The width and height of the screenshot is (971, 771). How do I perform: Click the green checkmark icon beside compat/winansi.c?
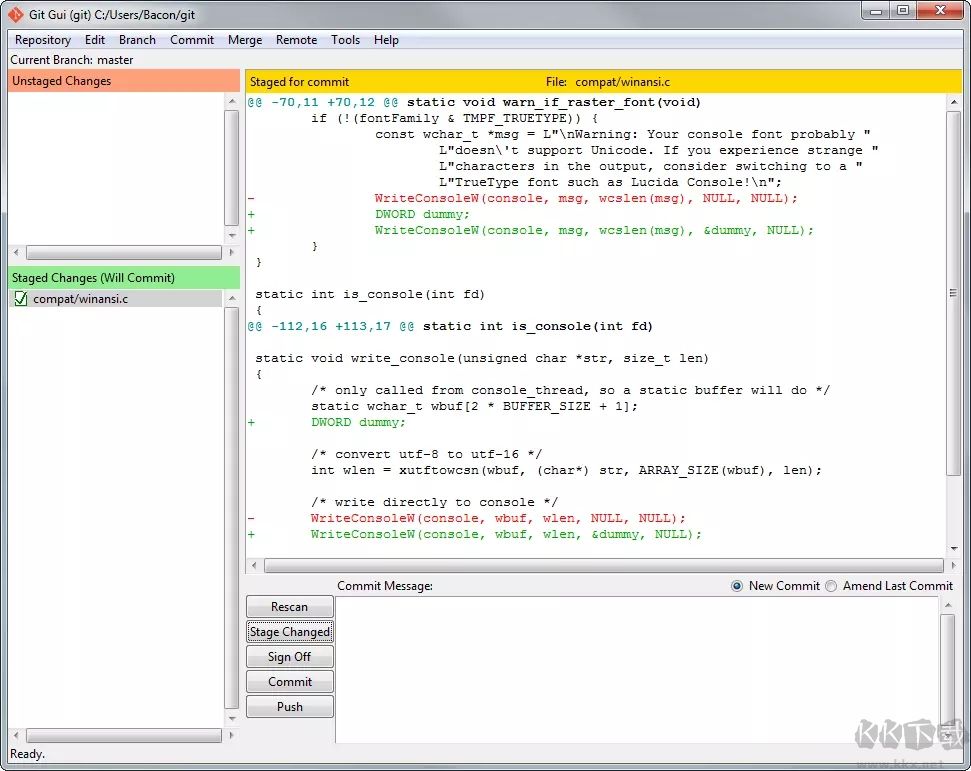tap(20, 297)
